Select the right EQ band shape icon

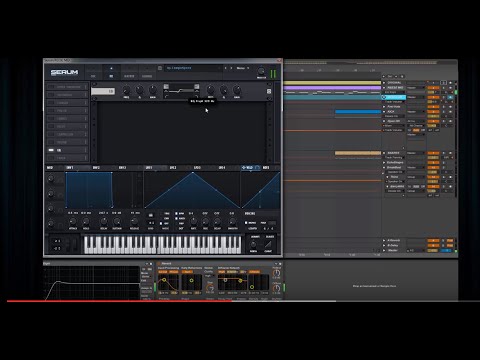[197, 87]
